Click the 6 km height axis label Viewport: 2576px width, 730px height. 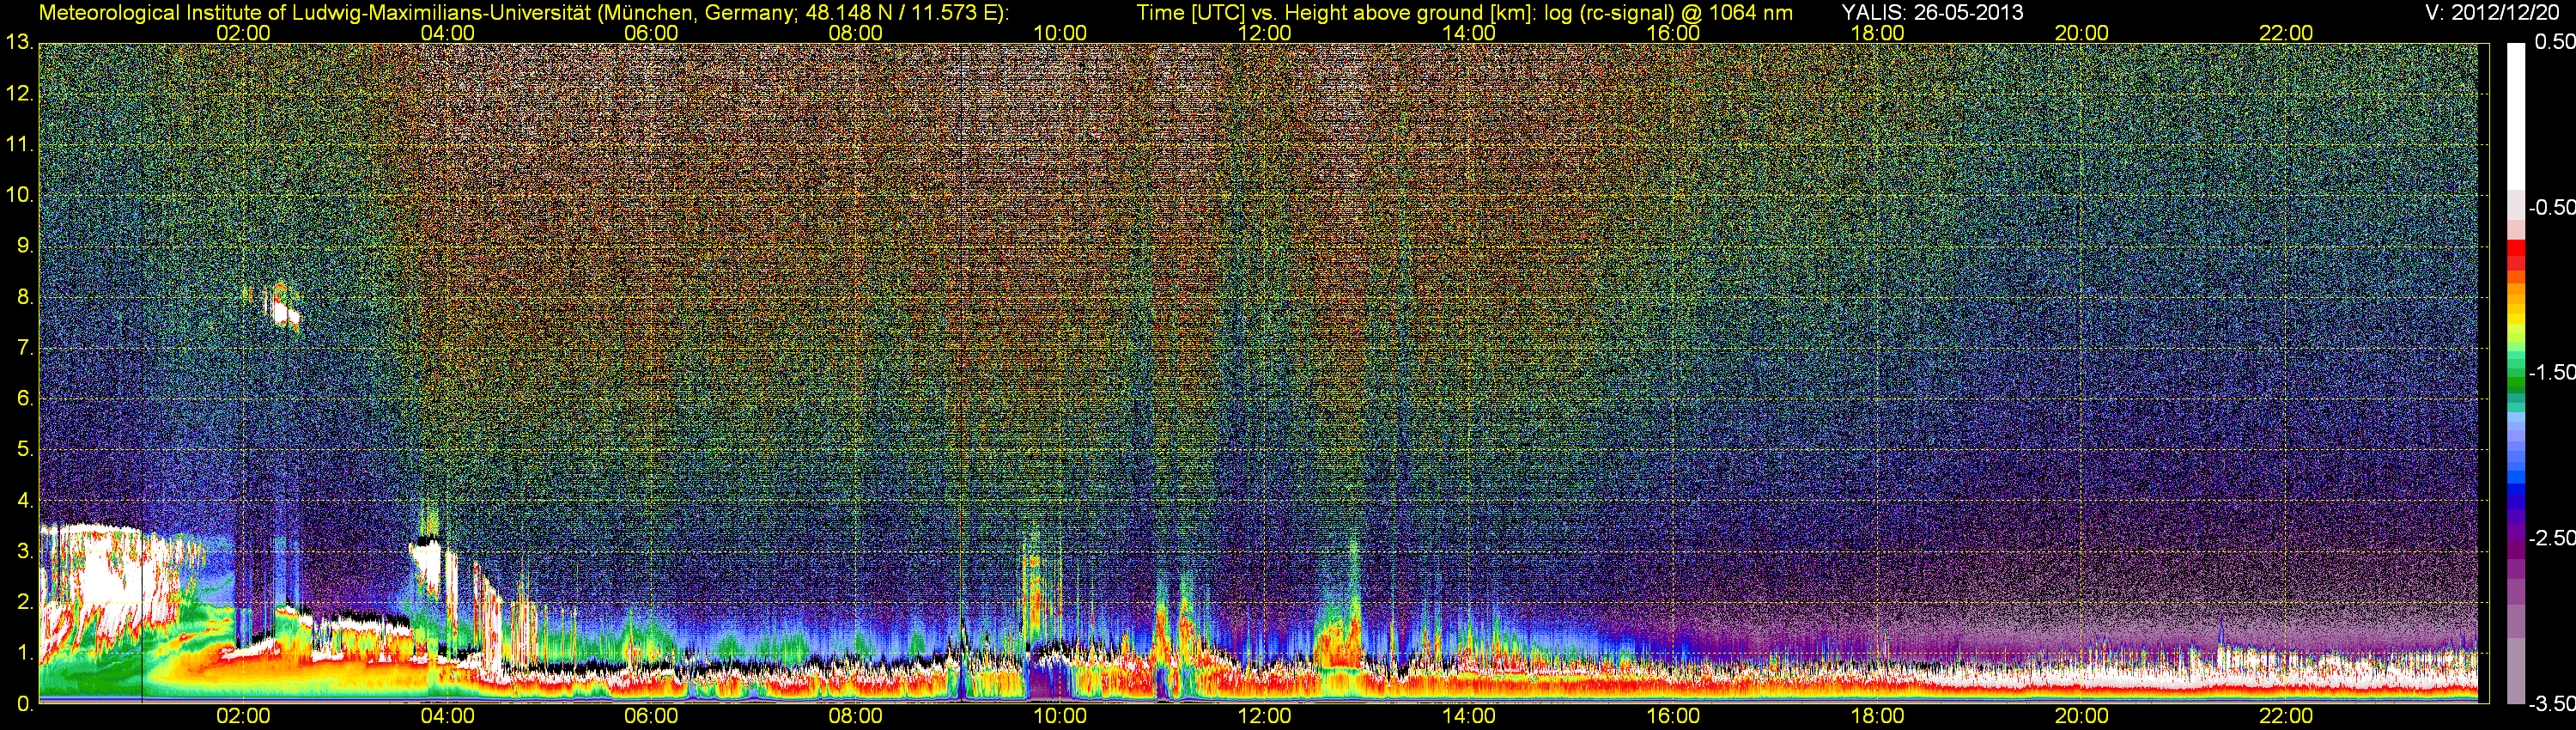click(x=25, y=399)
